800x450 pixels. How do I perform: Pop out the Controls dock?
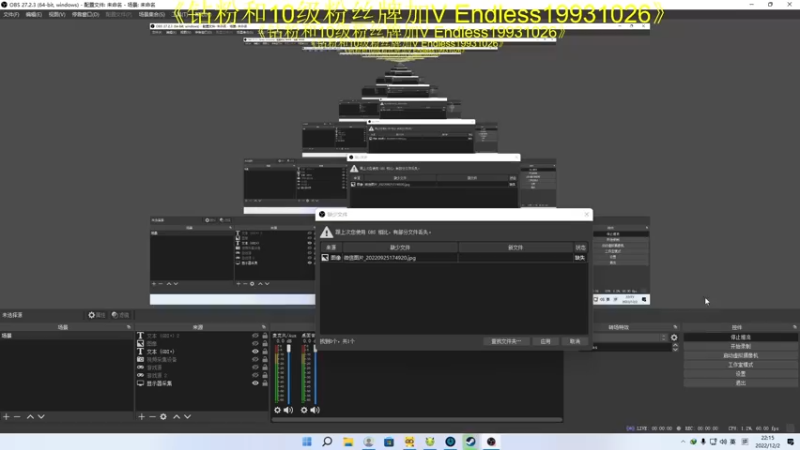795,327
